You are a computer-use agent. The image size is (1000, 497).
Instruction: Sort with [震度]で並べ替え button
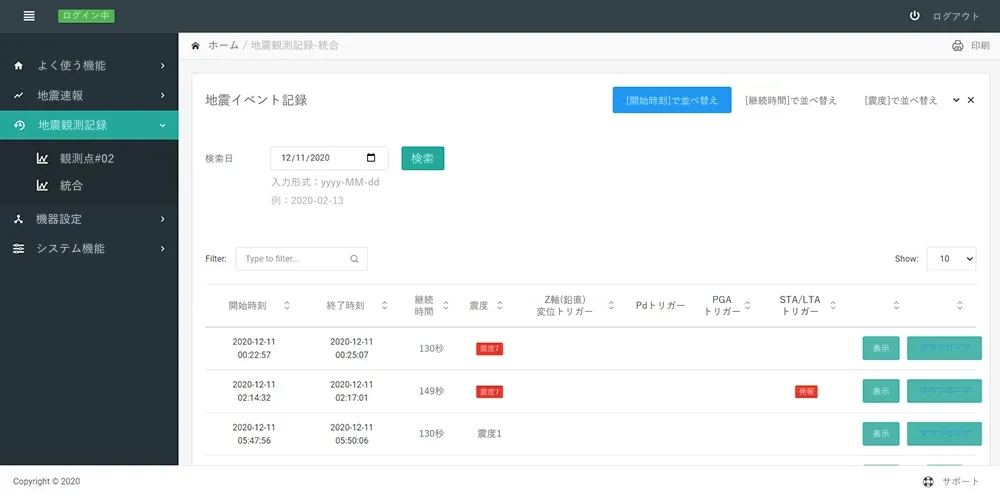coord(901,100)
